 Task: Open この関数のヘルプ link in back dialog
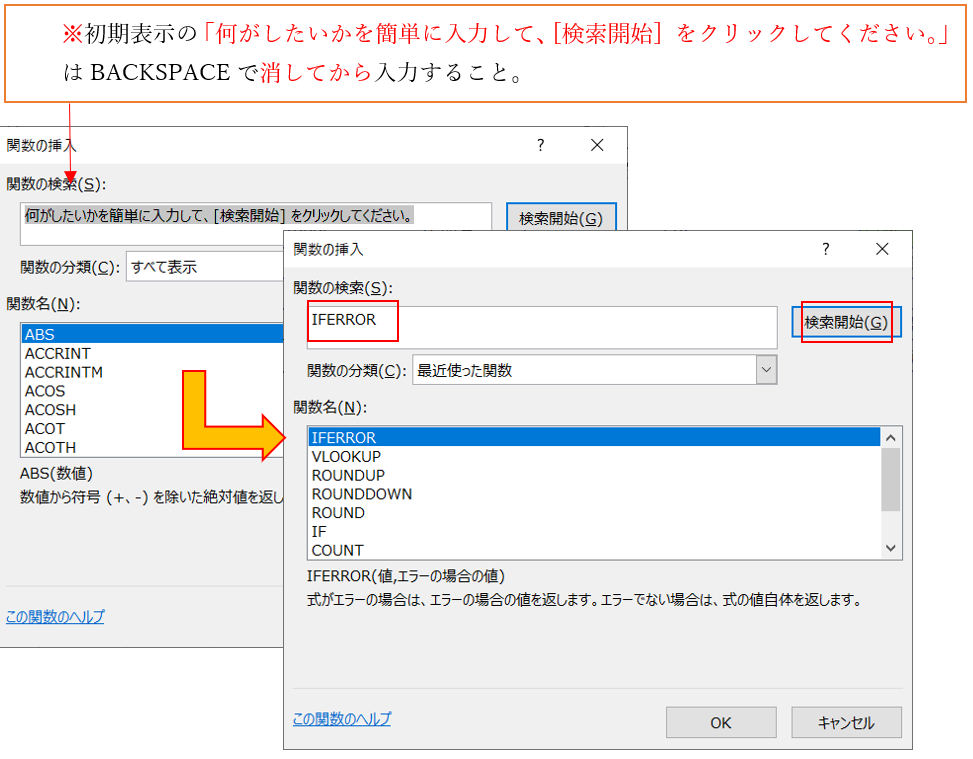55,617
